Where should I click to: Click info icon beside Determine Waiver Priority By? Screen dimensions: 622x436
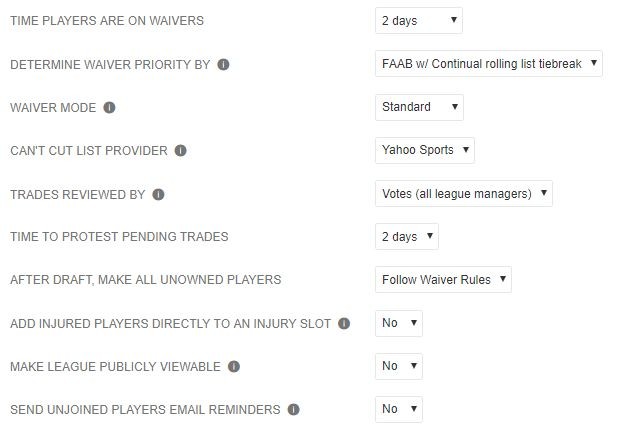pyautogui.click(x=224, y=65)
